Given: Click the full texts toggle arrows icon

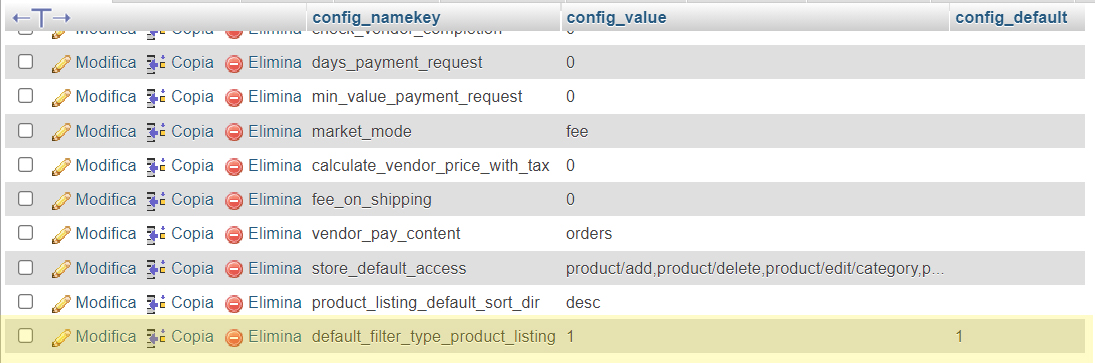Looking at the screenshot, I should coord(42,17).
